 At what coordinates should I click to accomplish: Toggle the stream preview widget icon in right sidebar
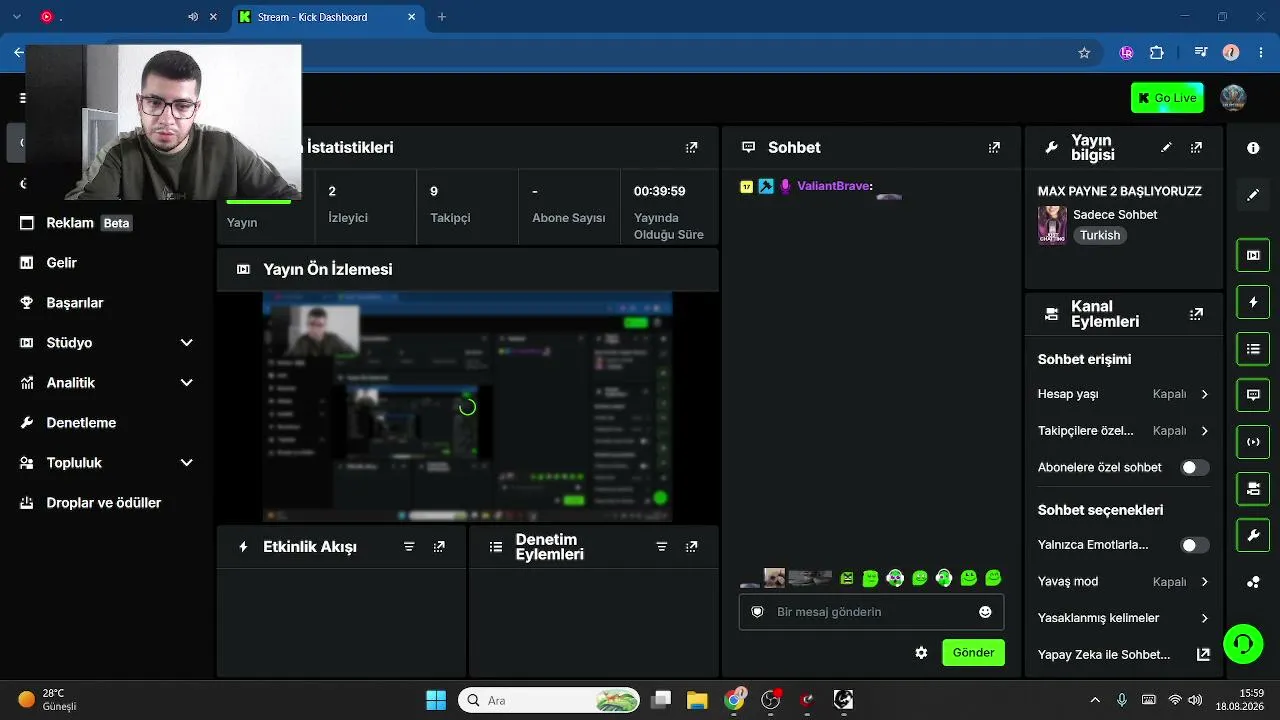pyautogui.click(x=1253, y=255)
